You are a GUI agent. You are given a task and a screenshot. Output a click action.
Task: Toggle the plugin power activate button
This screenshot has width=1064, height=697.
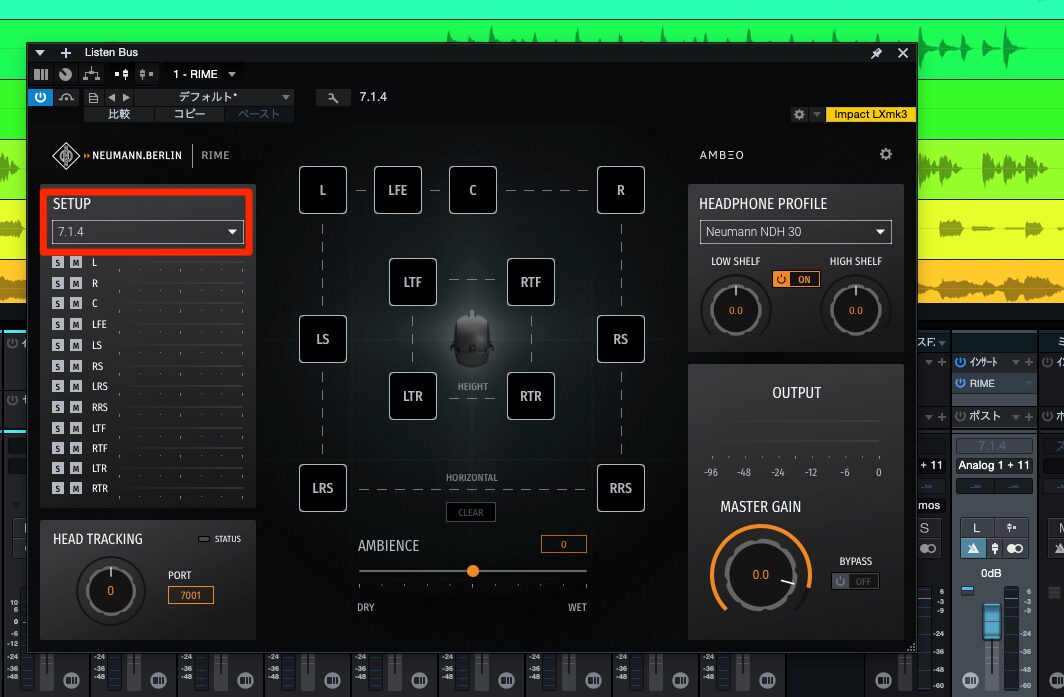(40, 97)
